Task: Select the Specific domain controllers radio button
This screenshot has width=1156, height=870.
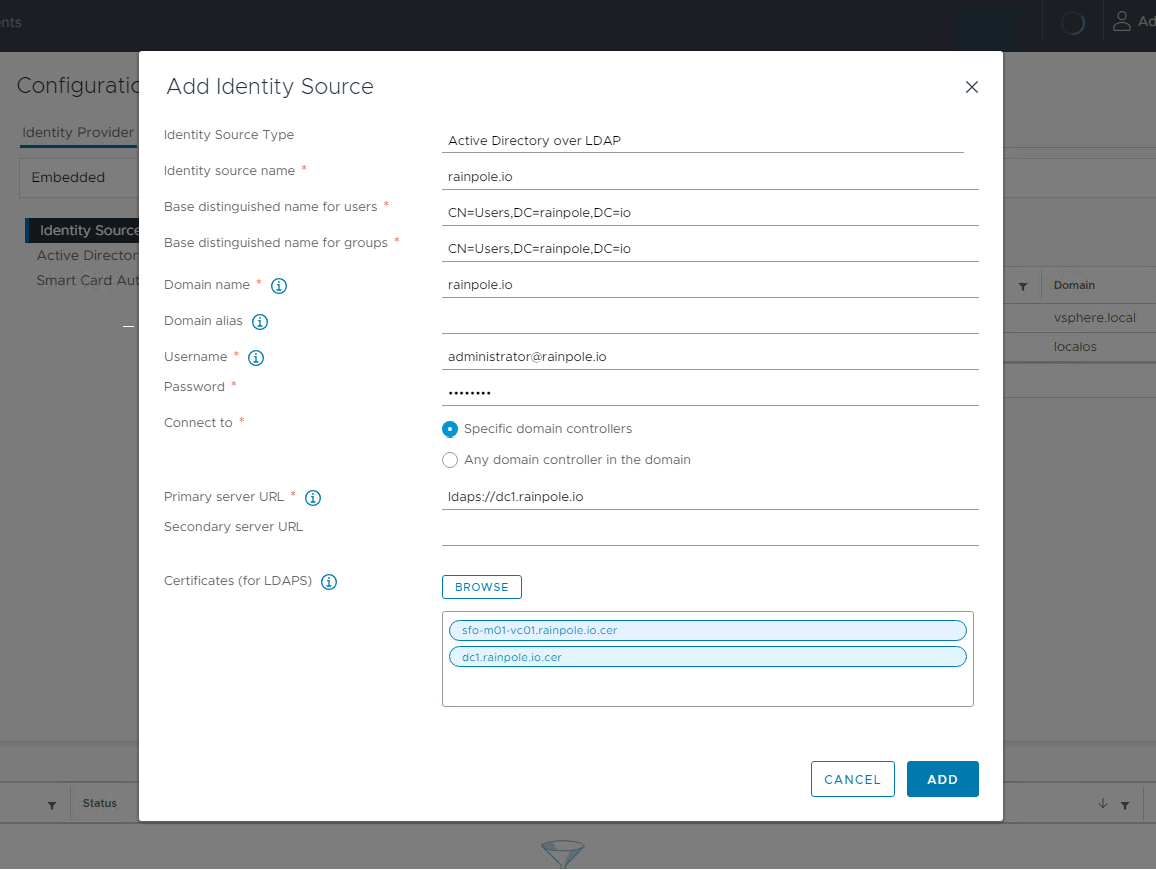Action: coord(450,429)
